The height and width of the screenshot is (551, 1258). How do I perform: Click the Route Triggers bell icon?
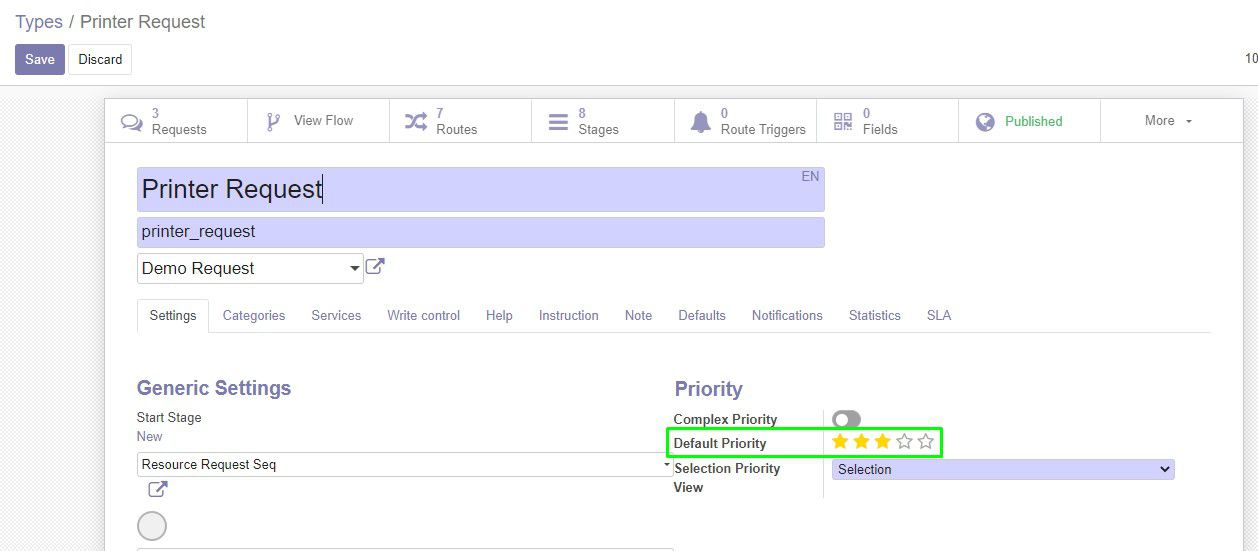pyautogui.click(x=701, y=122)
